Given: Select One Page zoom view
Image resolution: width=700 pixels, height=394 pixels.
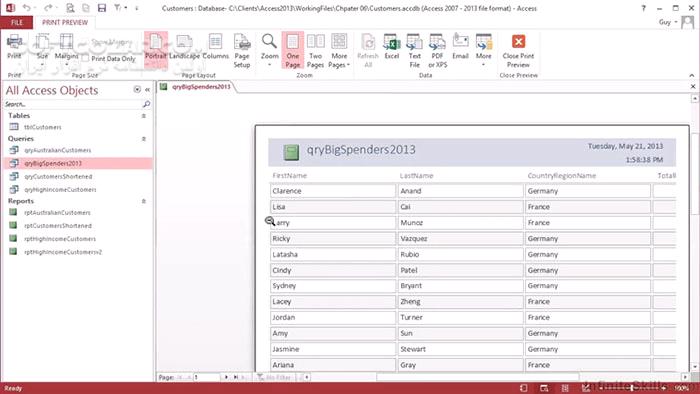Looking at the screenshot, I should click(x=292, y=50).
